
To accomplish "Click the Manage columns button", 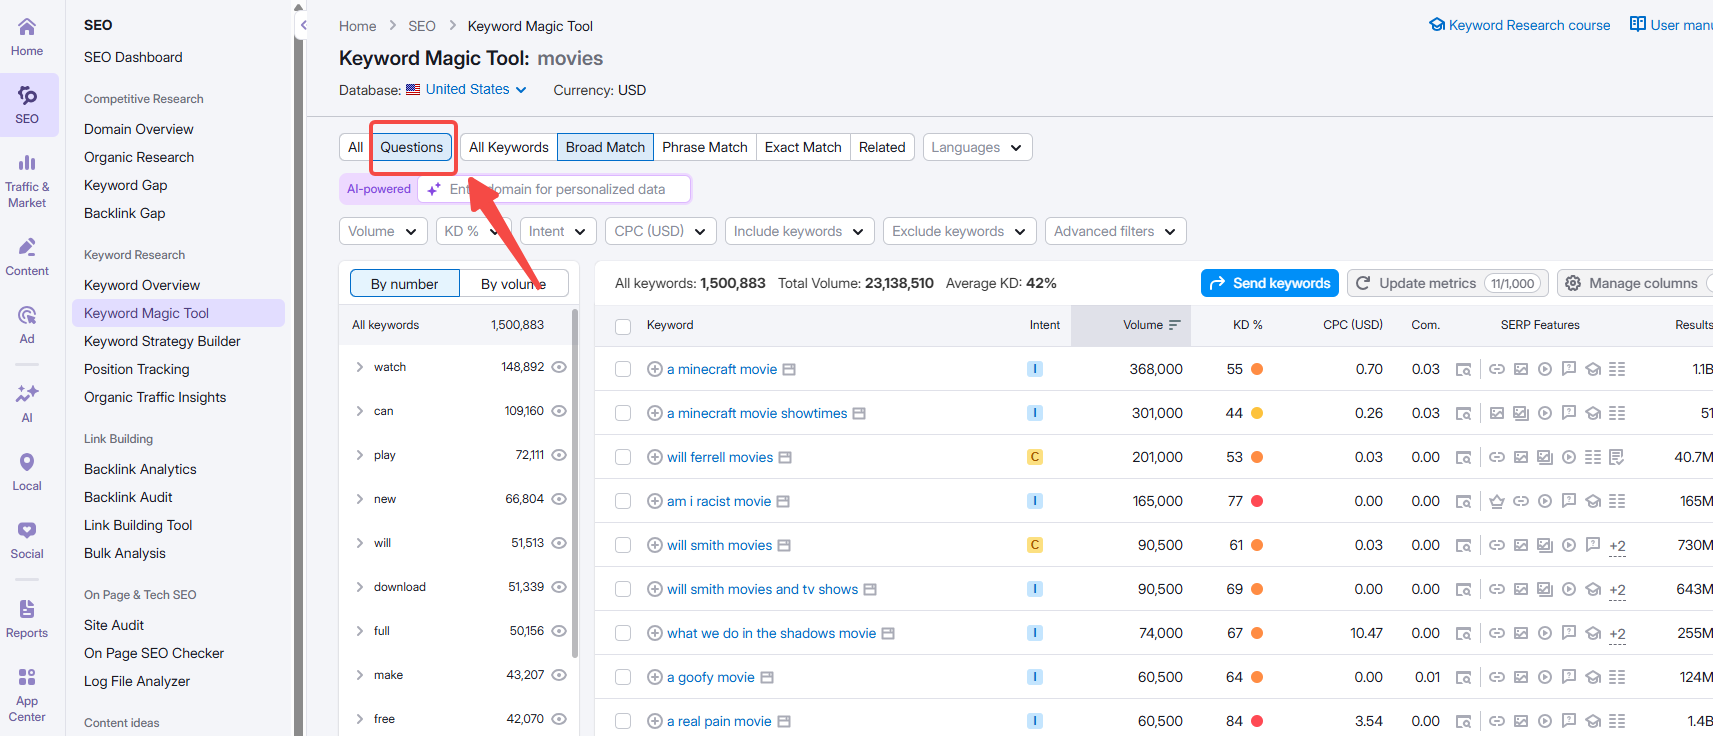I will tap(1635, 283).
